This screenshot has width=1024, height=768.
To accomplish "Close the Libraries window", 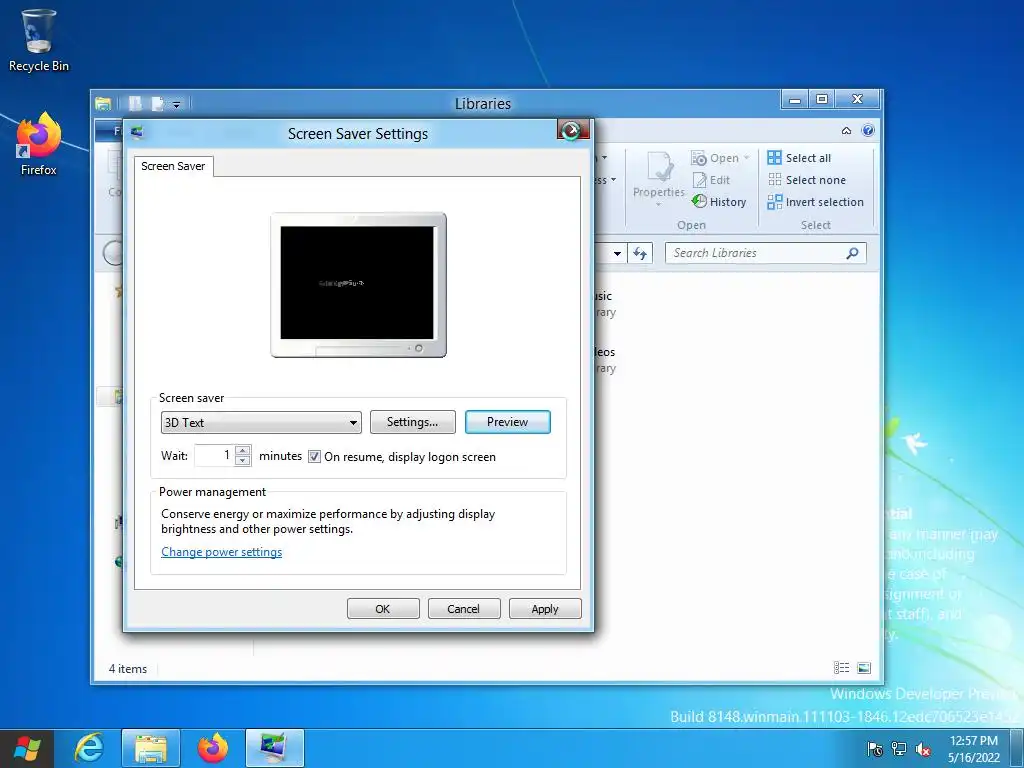I will 858,99.
